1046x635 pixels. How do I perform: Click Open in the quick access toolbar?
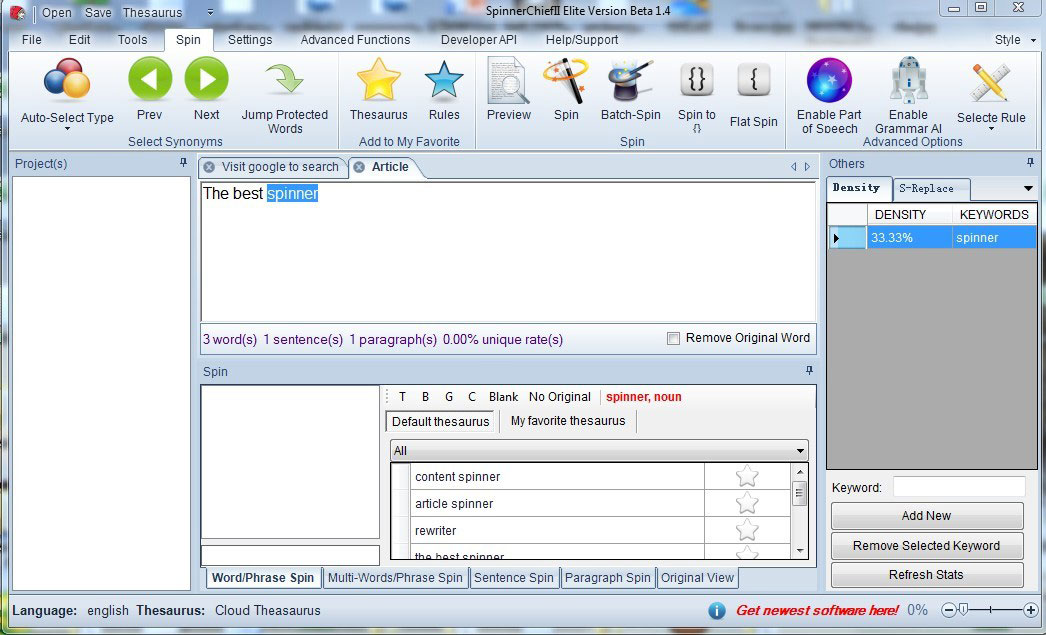(57, 12)
